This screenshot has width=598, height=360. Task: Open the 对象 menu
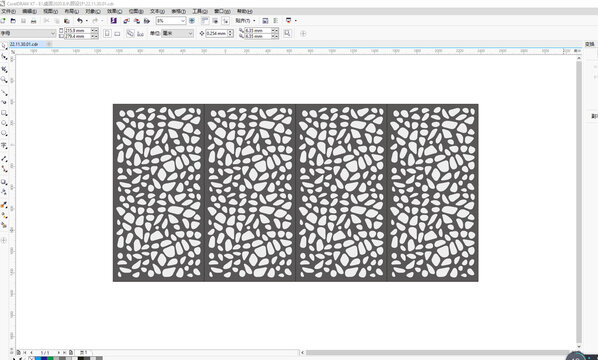pyautogui.click(x=93, y=11)
